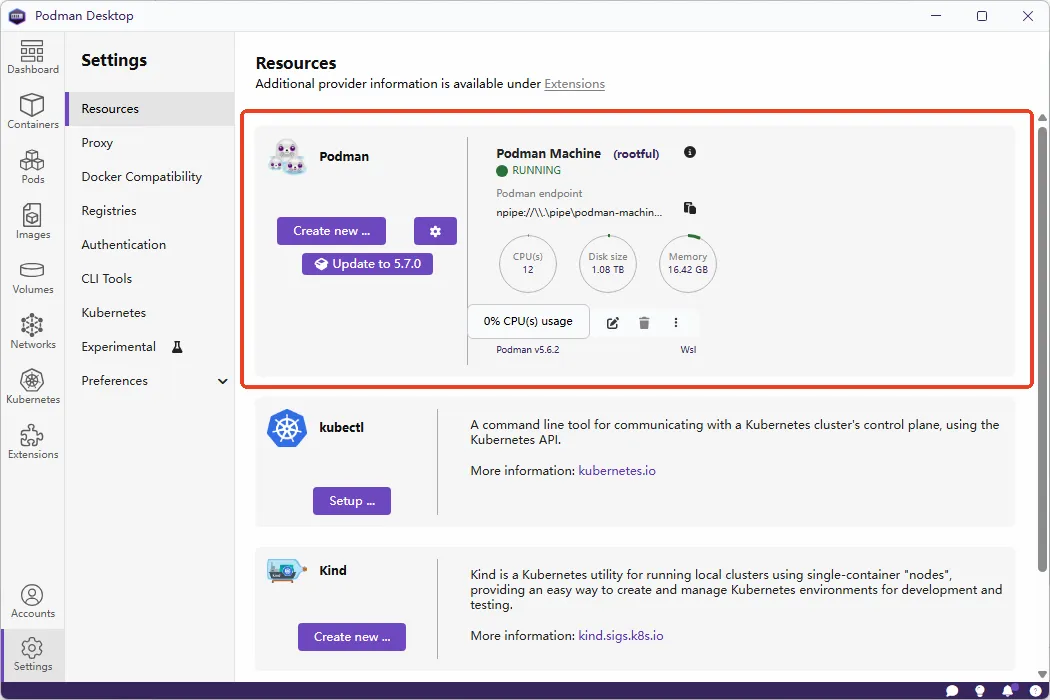This screenshot has height=700, width=1050.
Task: Open the Extensions icon in sidebar
Action: pos(32,442)
